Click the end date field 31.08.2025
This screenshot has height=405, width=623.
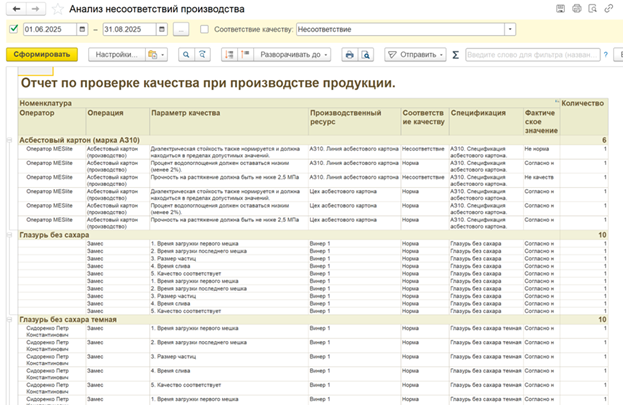point(129,29)
